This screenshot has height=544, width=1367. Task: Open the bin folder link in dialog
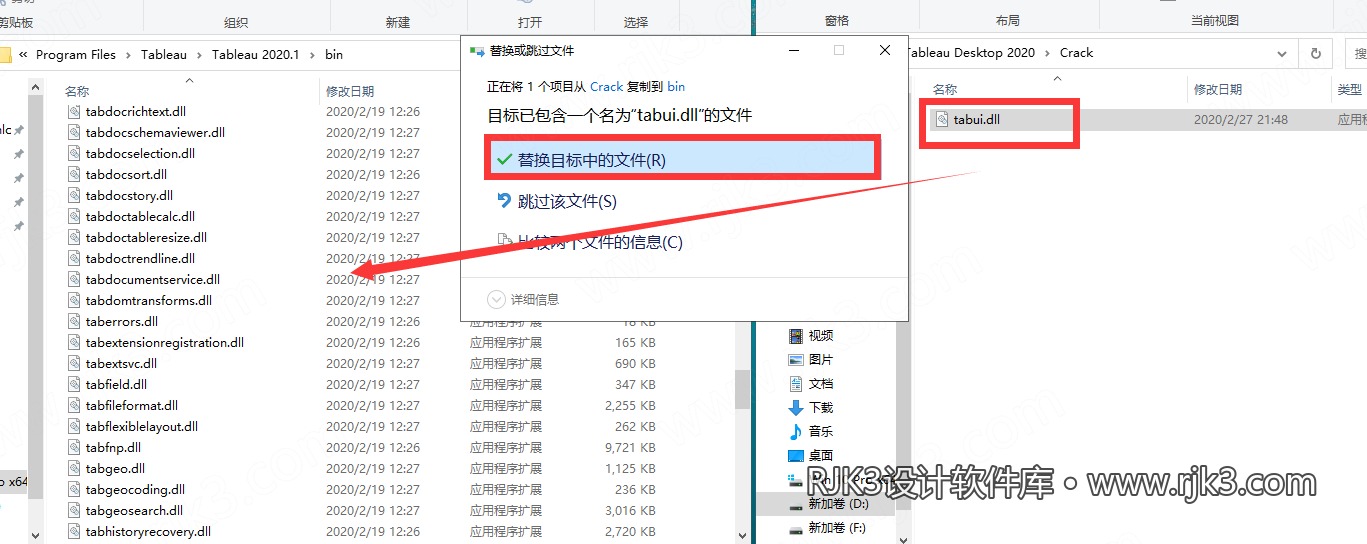click(676, 87)
